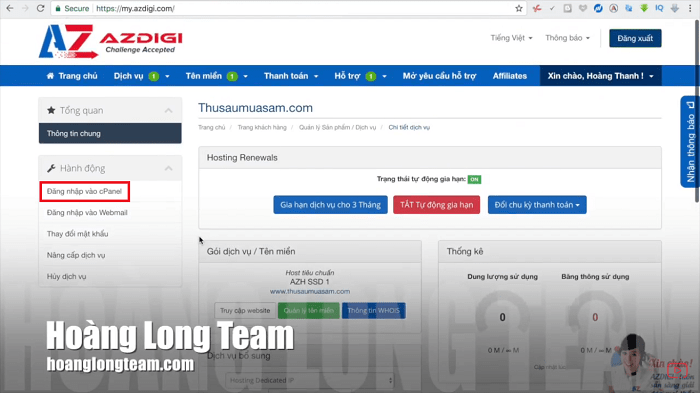Click Nâng cấp dịch vụ
Image resolution: width=700 pixels, height=393 pixels.
coord(76,255)
